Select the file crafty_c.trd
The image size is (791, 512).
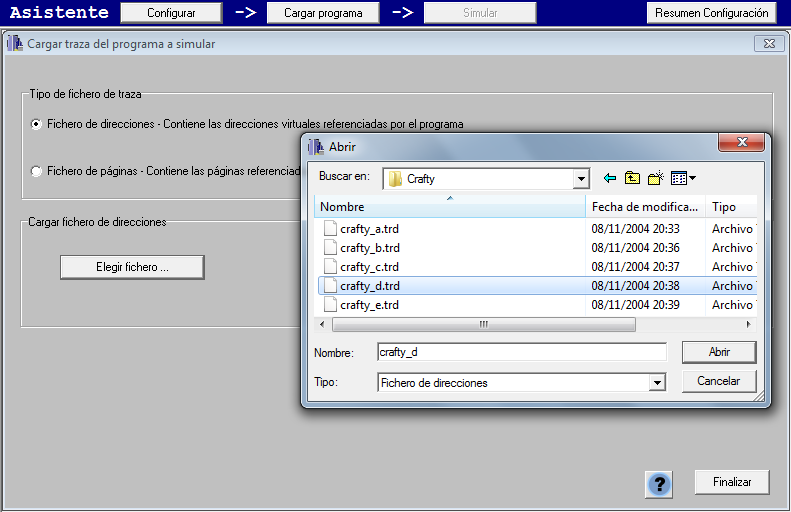click(369, 267)
